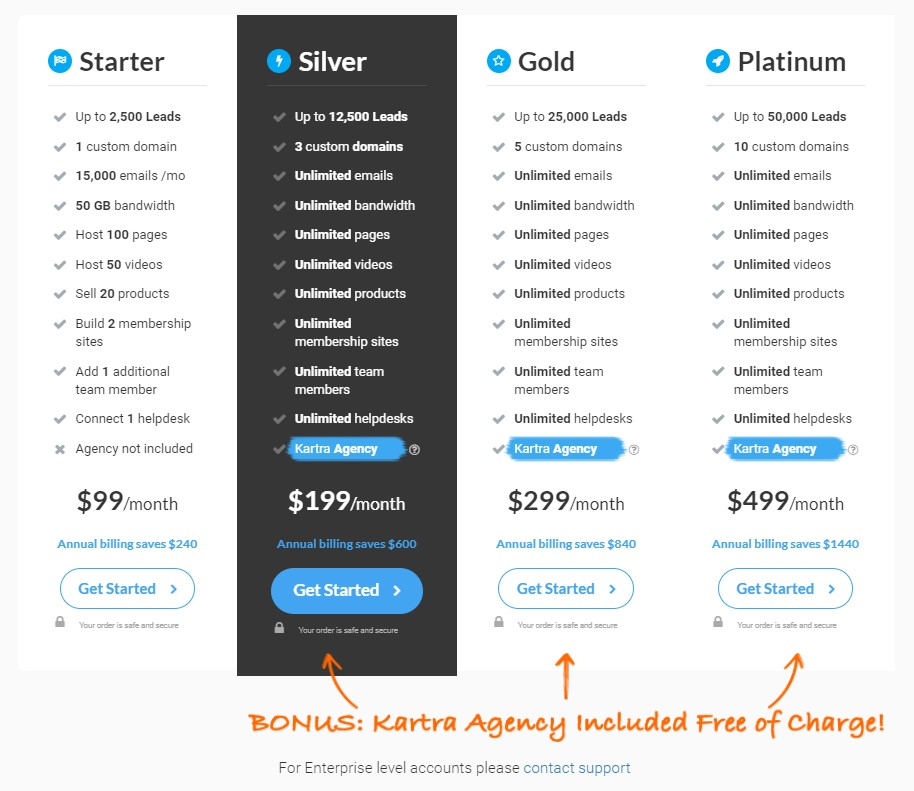The width and height of the screenshot is (914, 791).
Task: Choose Get Started under the Gold plan
Action: click(565, 589)
